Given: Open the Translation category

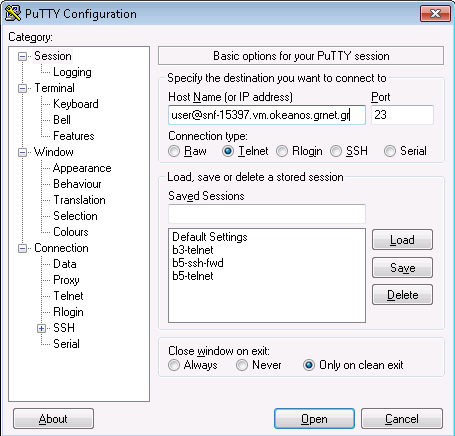Looking at the screenshot, I should [x=79, y=200].
